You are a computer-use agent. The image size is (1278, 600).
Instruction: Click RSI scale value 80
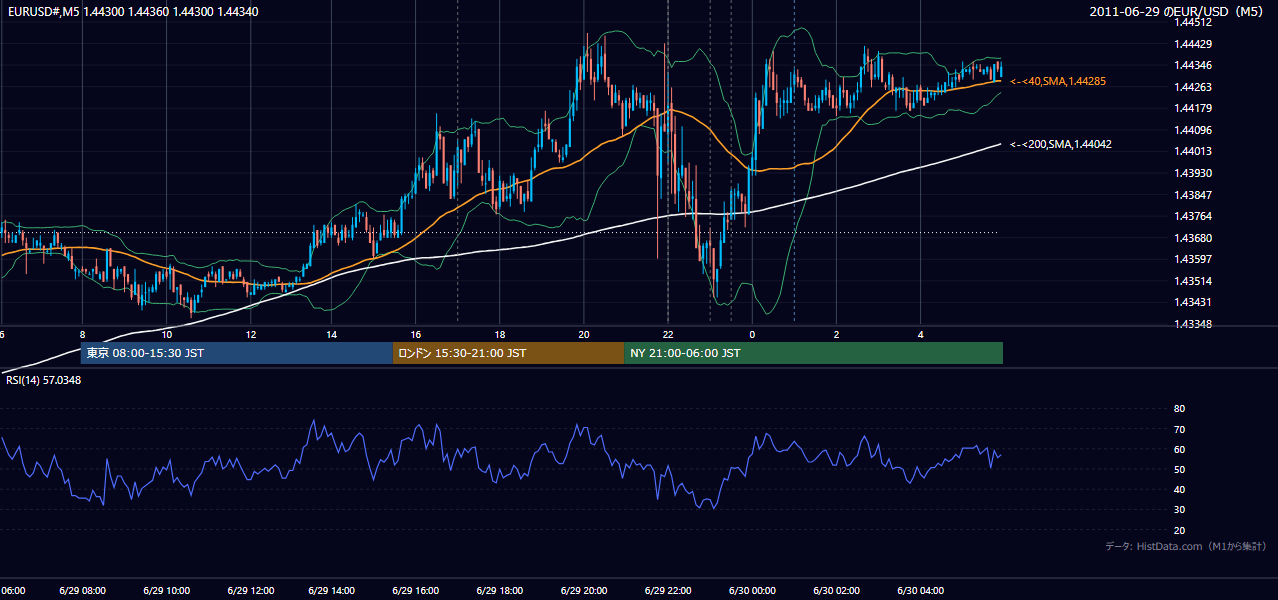pos(1179,409)
